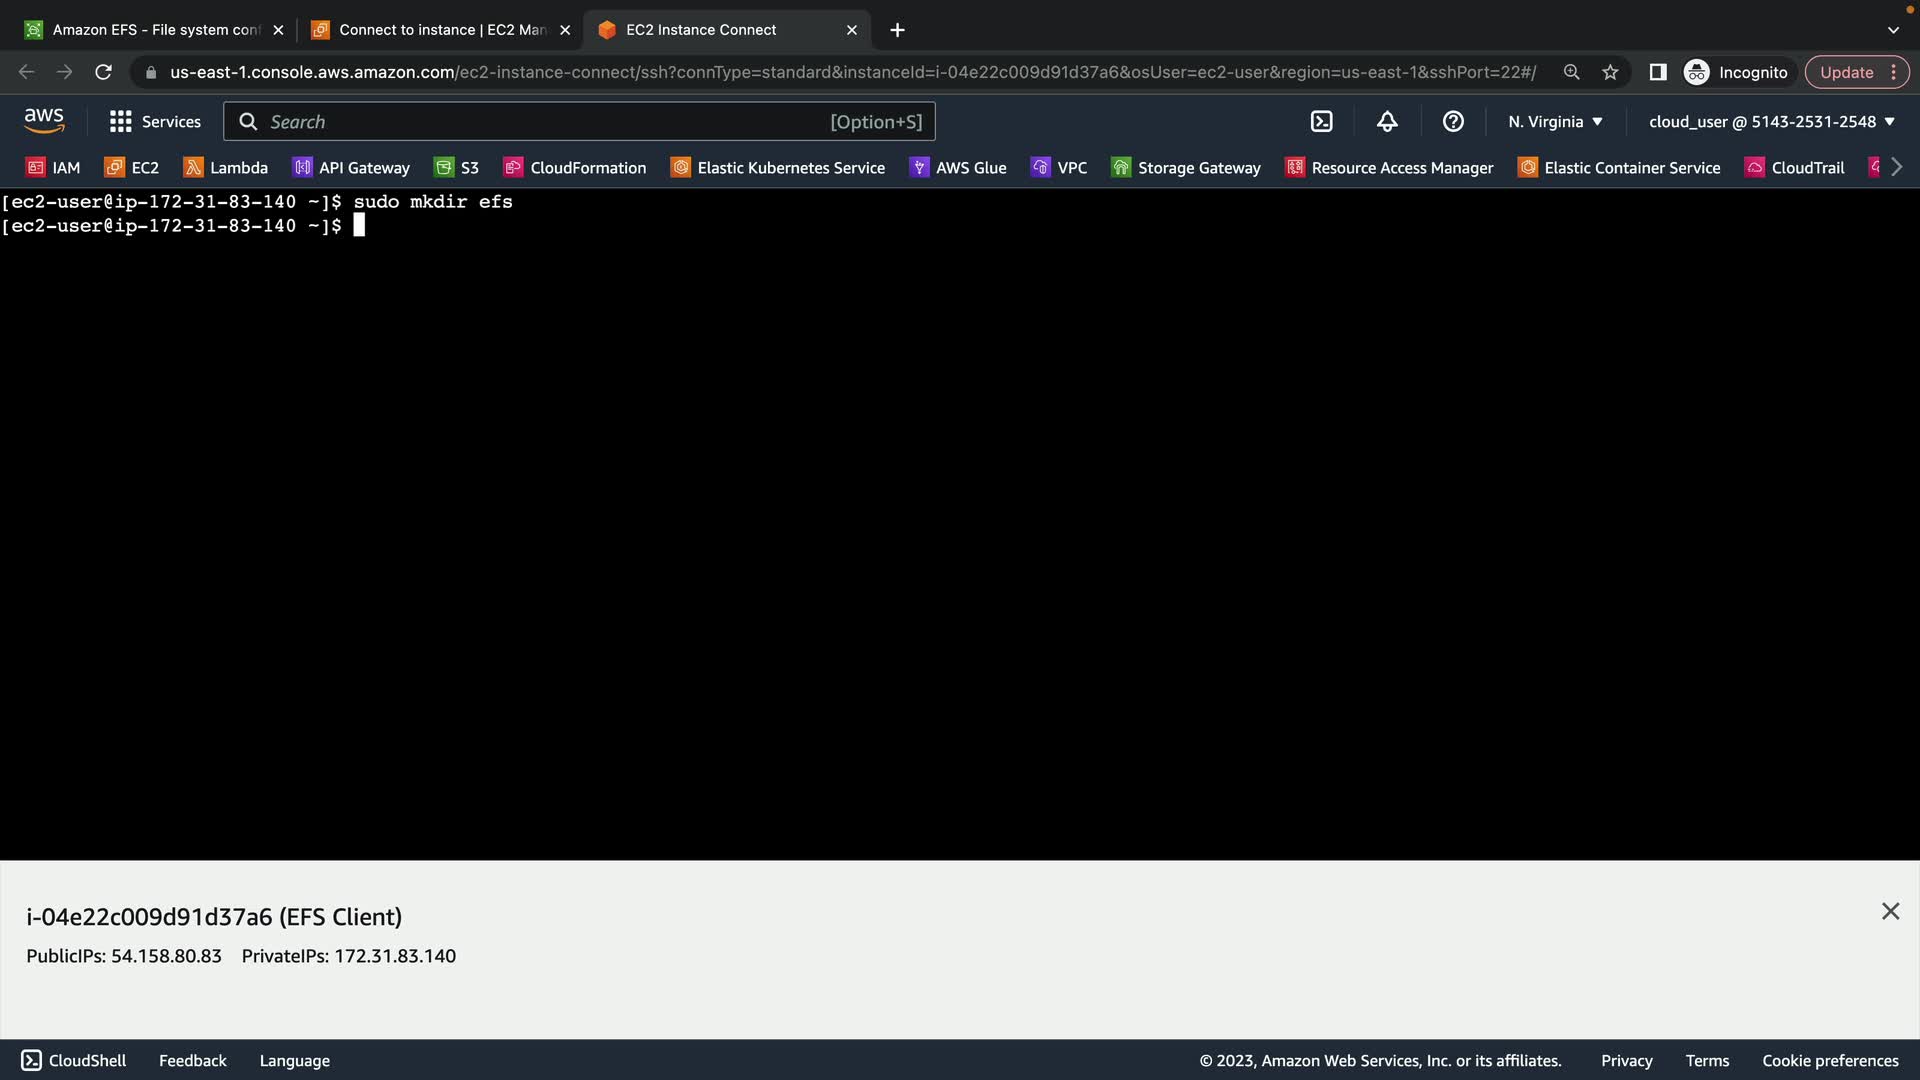This screenshot has width=1920, height=1080.
Task: Expand the cloud_user account dropdown
Action: [1771, 122]
